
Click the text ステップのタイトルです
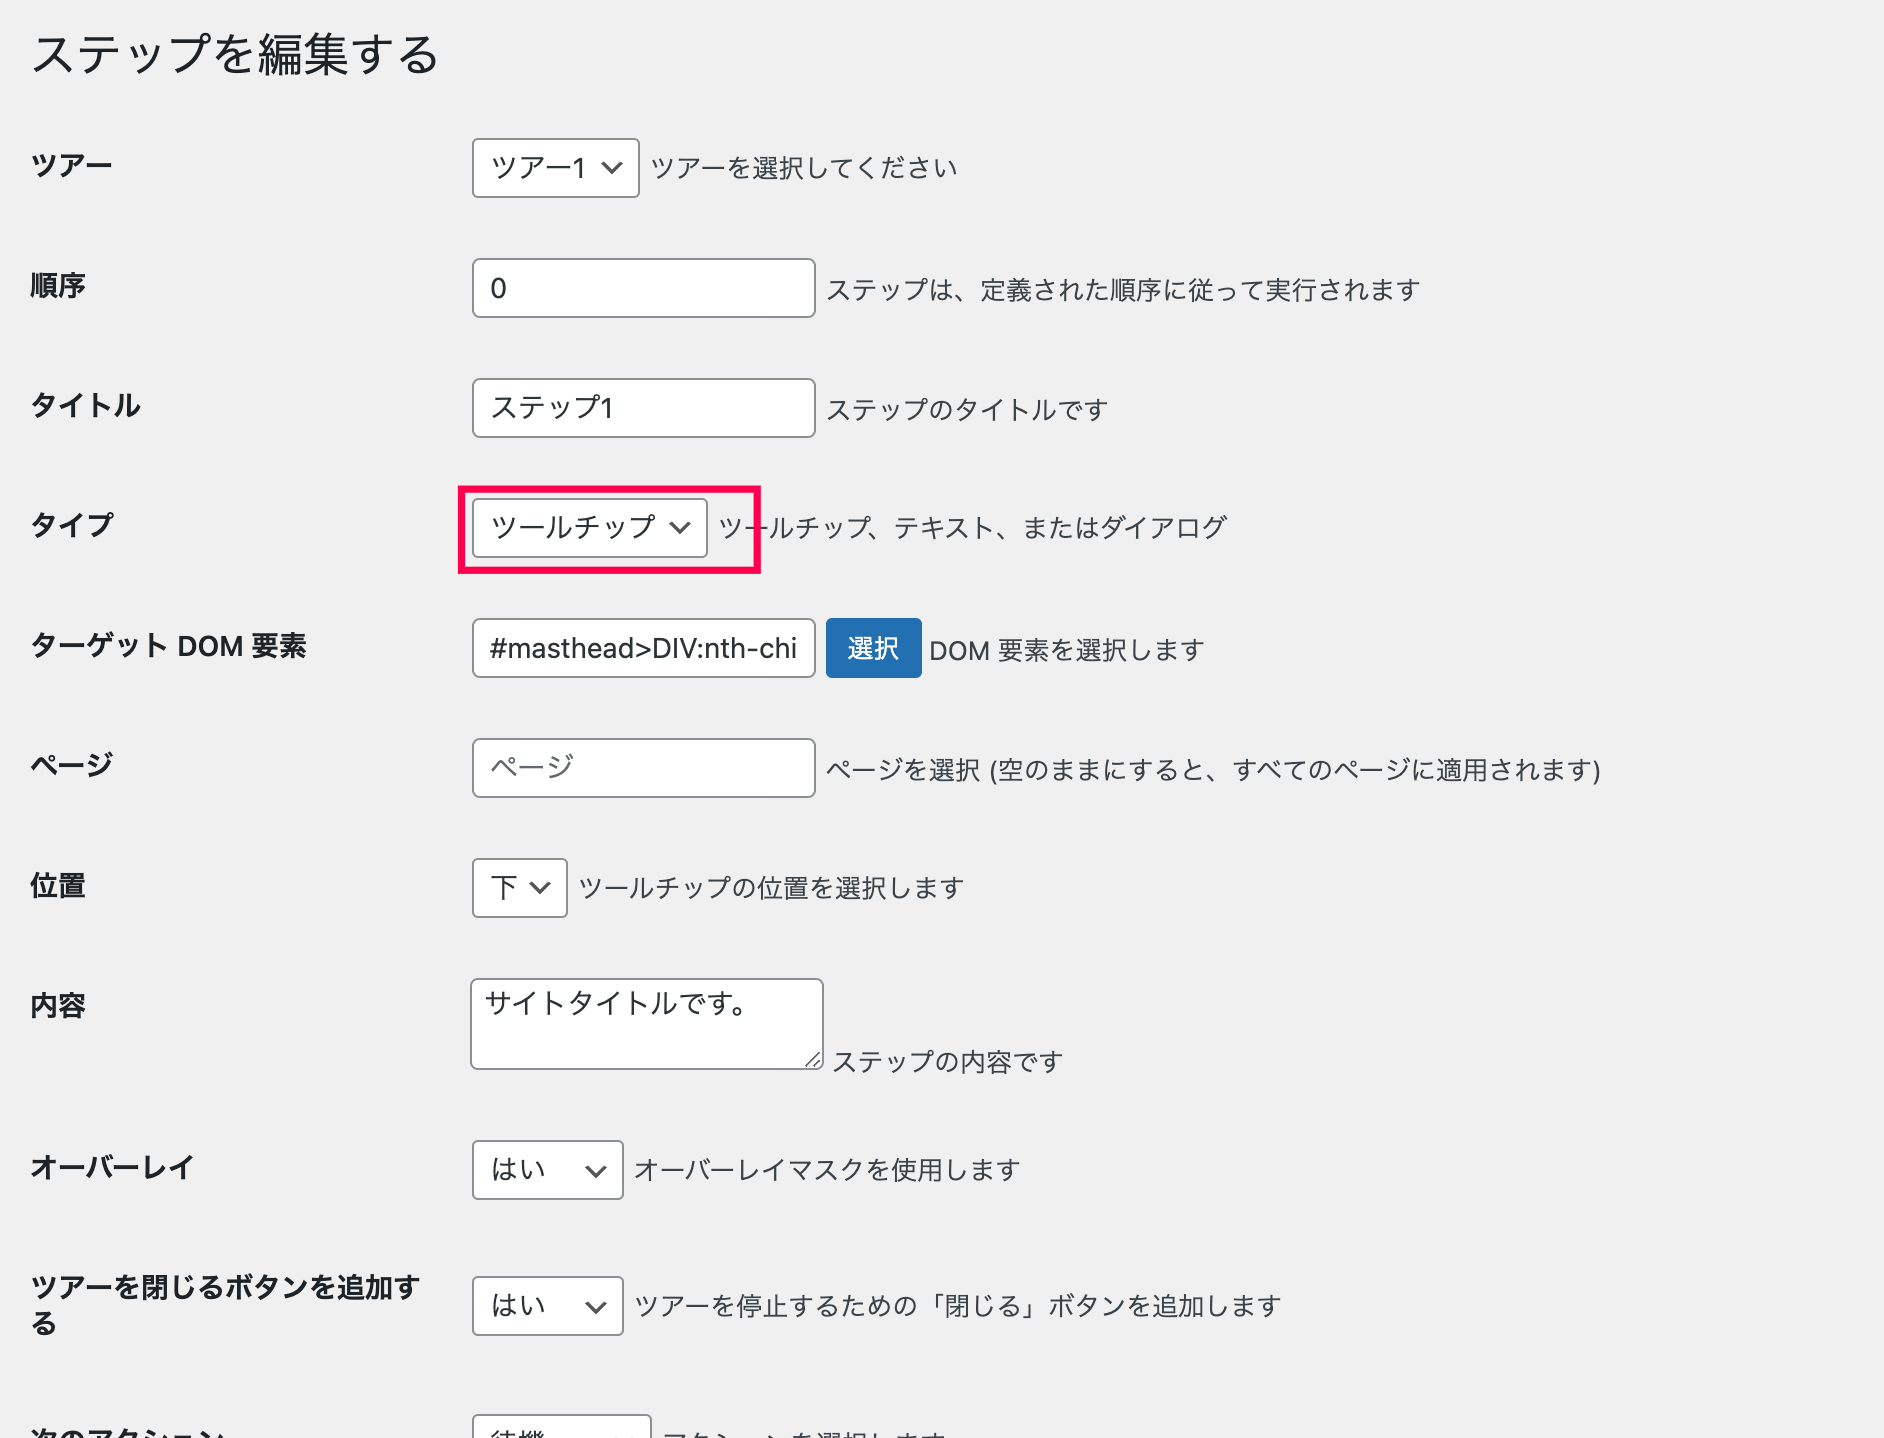click(x=967, y=410)
